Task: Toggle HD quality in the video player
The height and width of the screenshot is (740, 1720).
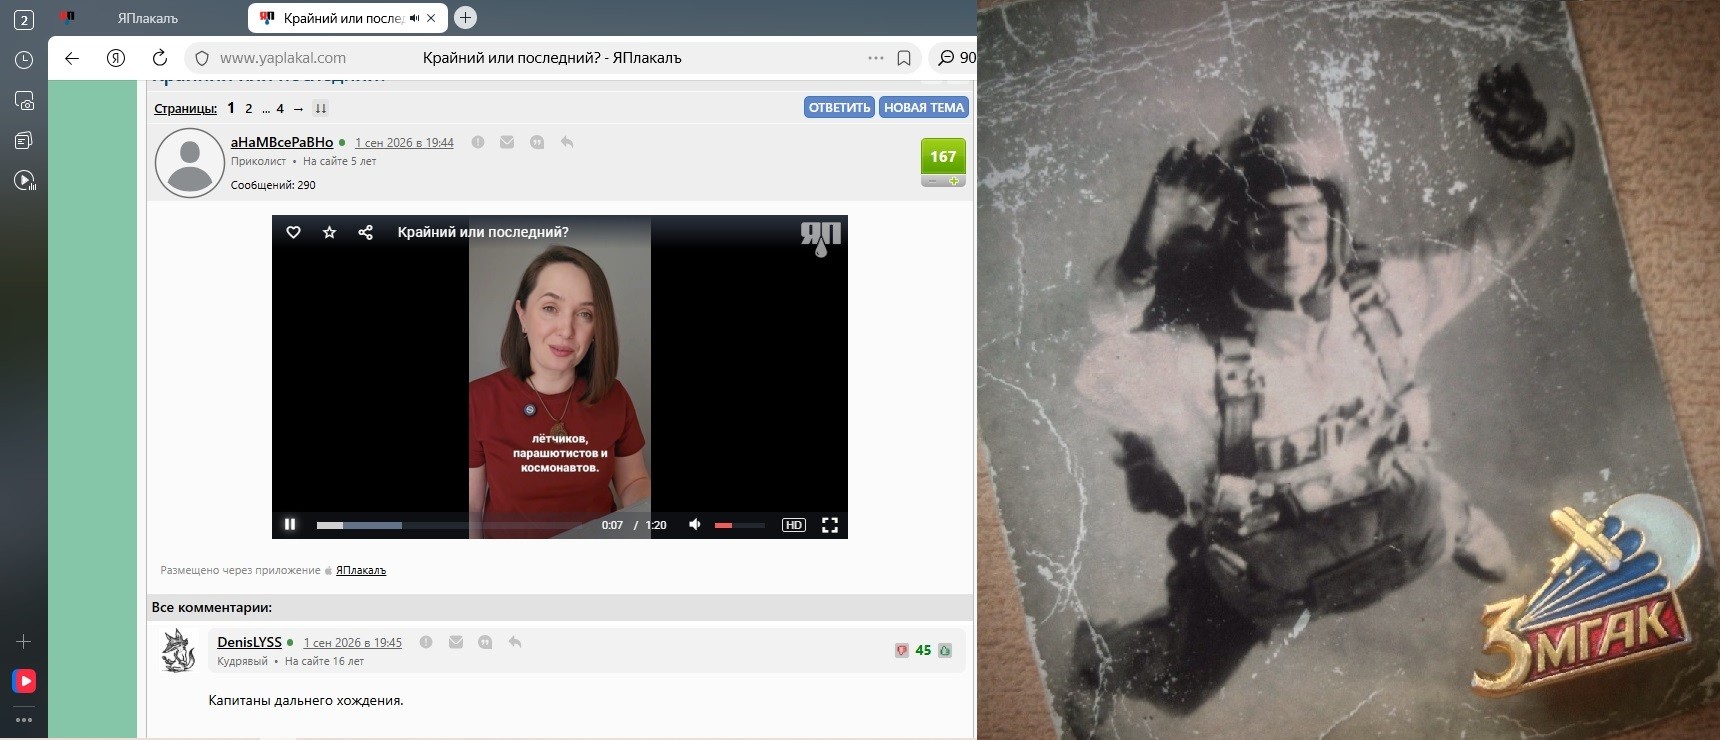Action: [794, 525]
